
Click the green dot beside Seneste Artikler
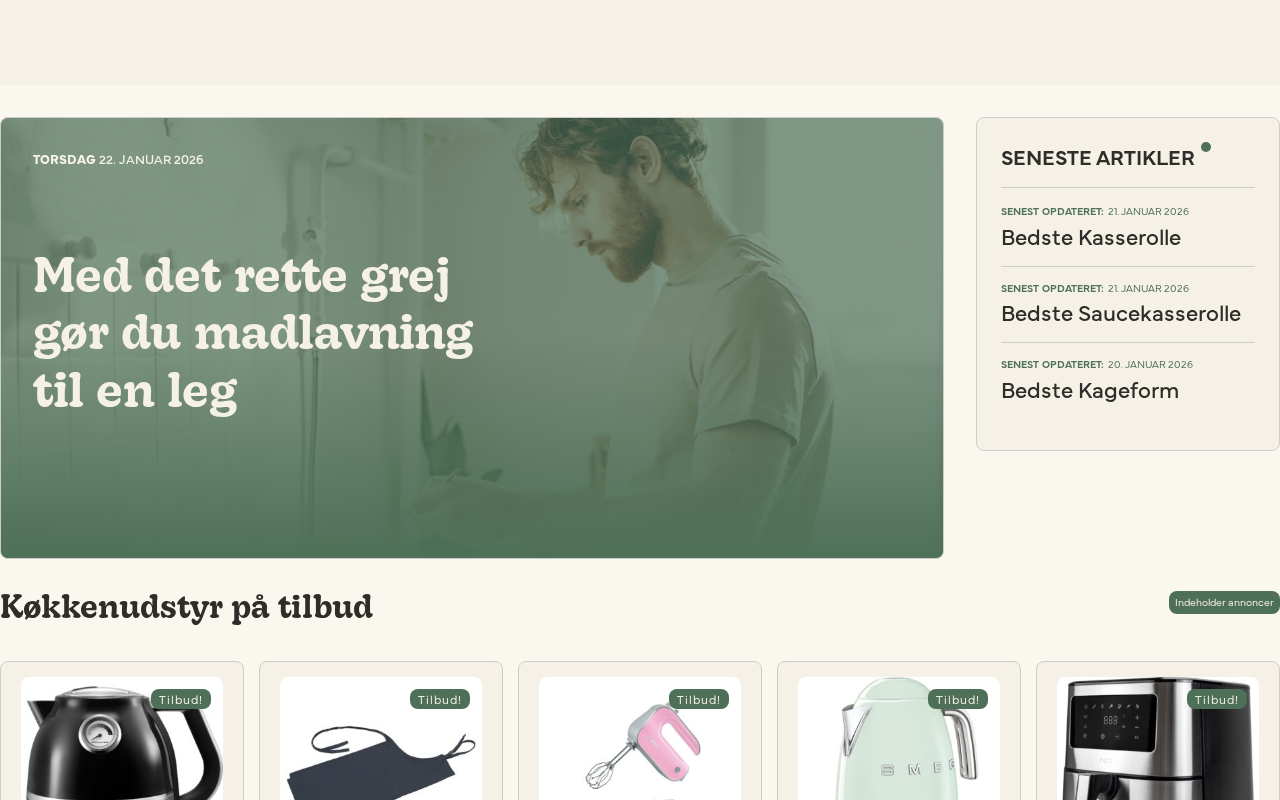click(x=1206, y=147)
